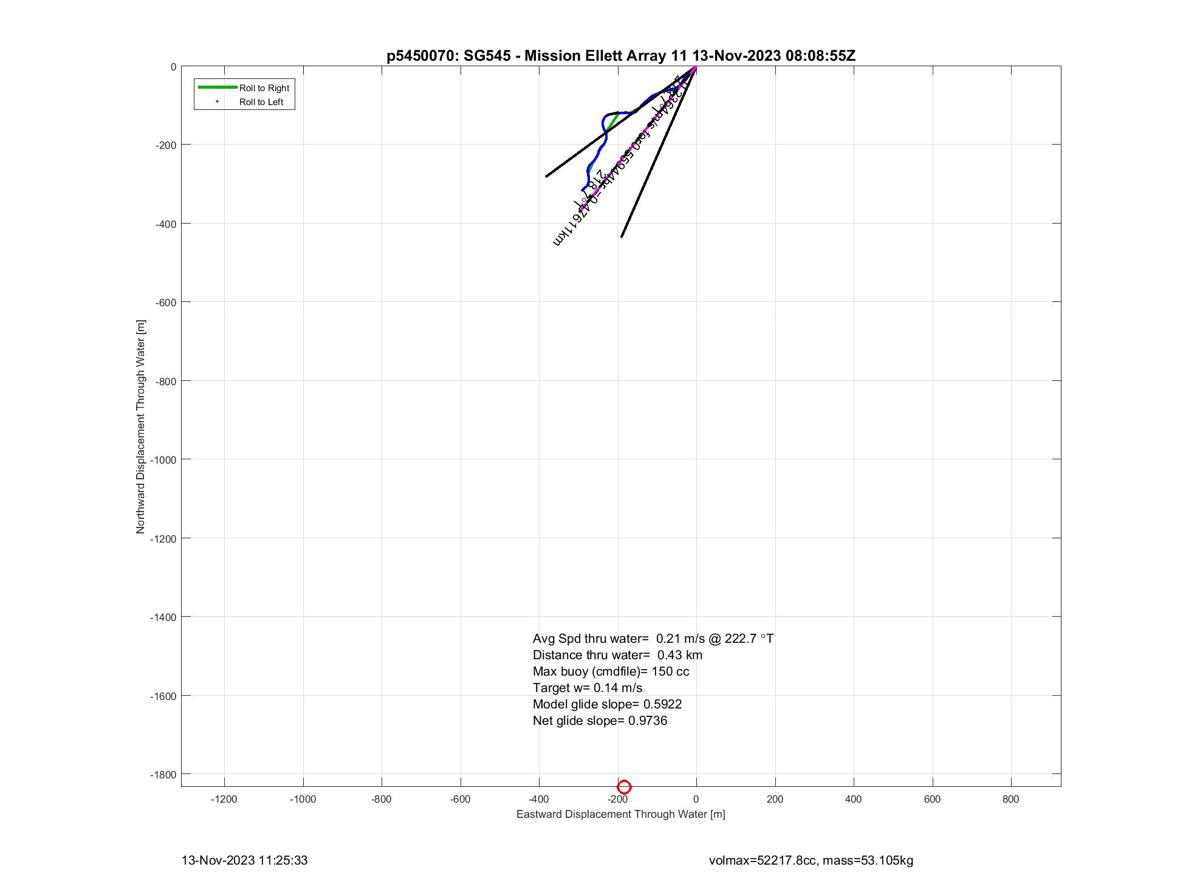Click 'Avg Spd thru water' text line

653,638
